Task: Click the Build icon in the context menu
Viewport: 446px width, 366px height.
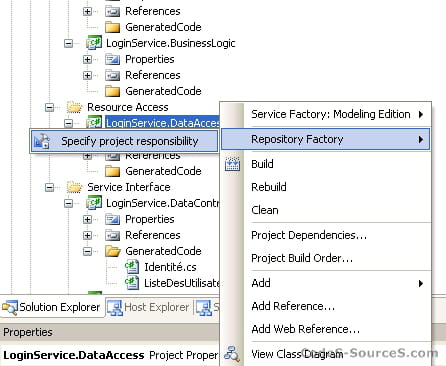Action: [x=232, y=164]
